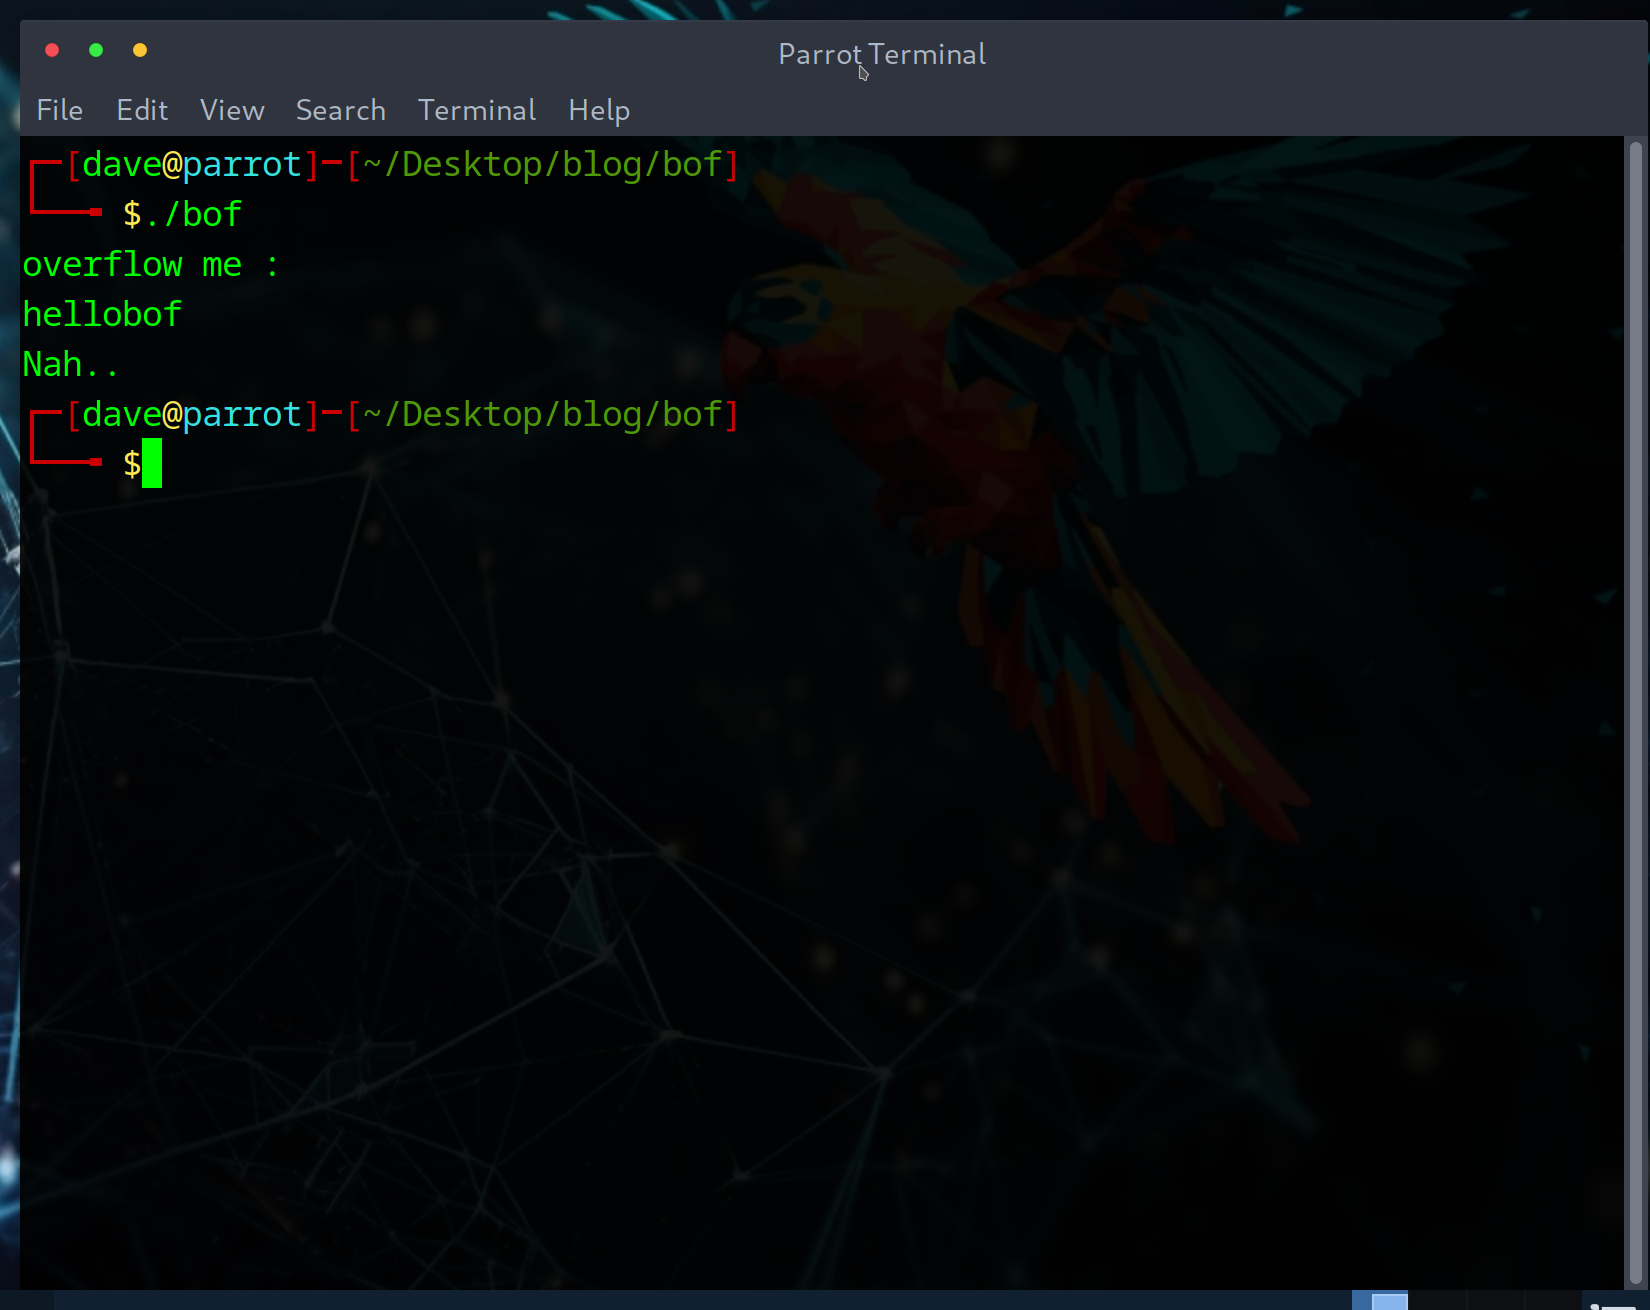
Task: Click the green block cursor at the prompt
Action: coord(152,464)
